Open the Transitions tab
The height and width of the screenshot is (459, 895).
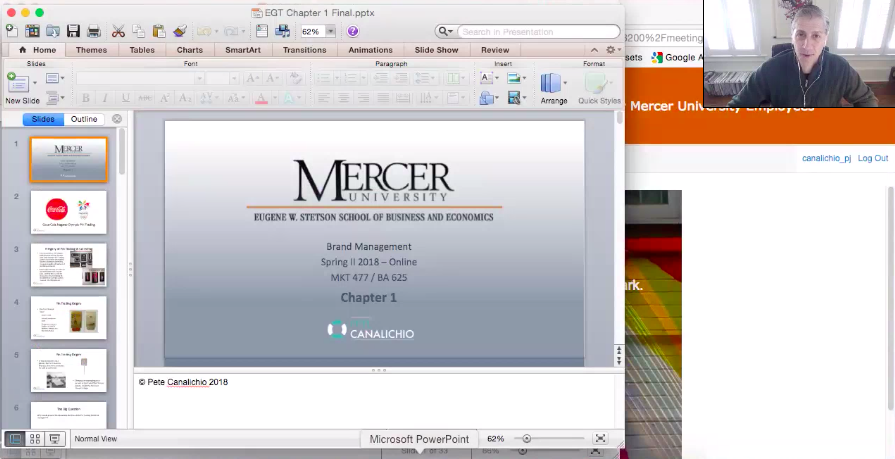pyautogui.click(x=305, y=50)
